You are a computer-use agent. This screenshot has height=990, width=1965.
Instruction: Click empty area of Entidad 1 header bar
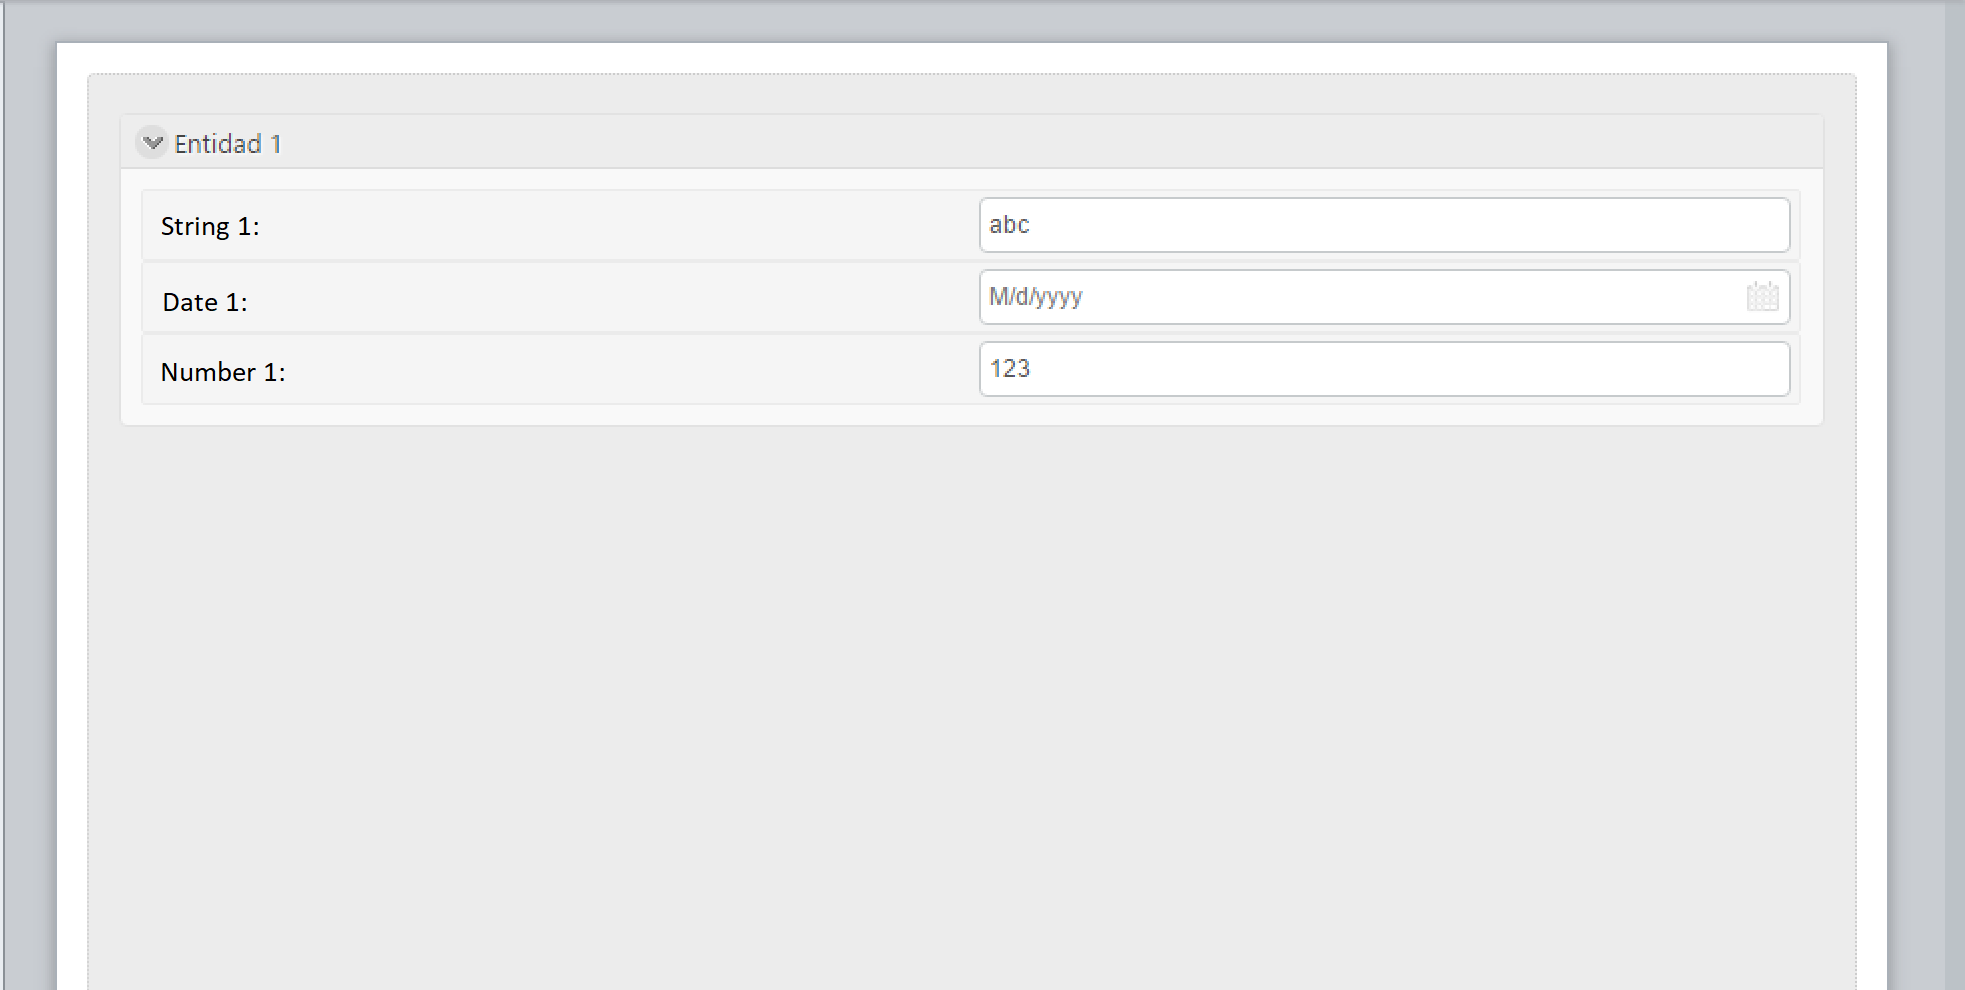1050,142
